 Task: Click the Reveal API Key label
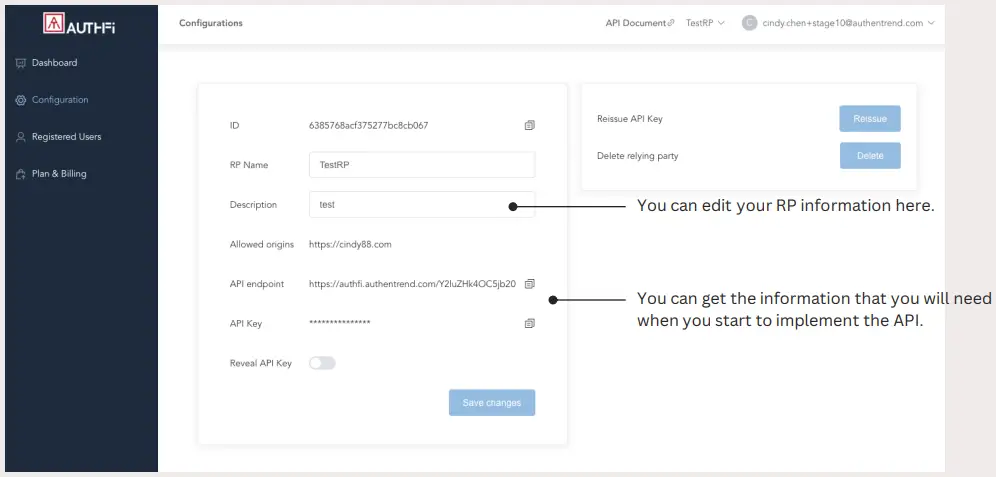[x=260, y=363]
